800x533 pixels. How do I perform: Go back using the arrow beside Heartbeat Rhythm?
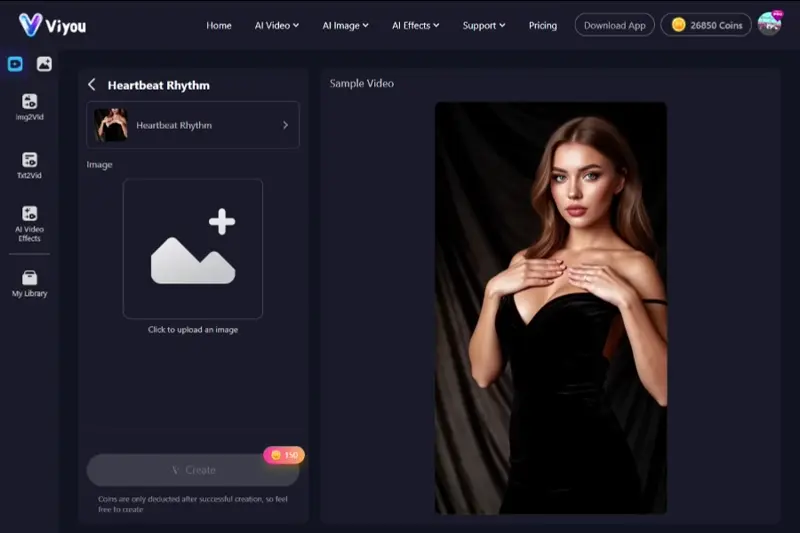point(92,85)
